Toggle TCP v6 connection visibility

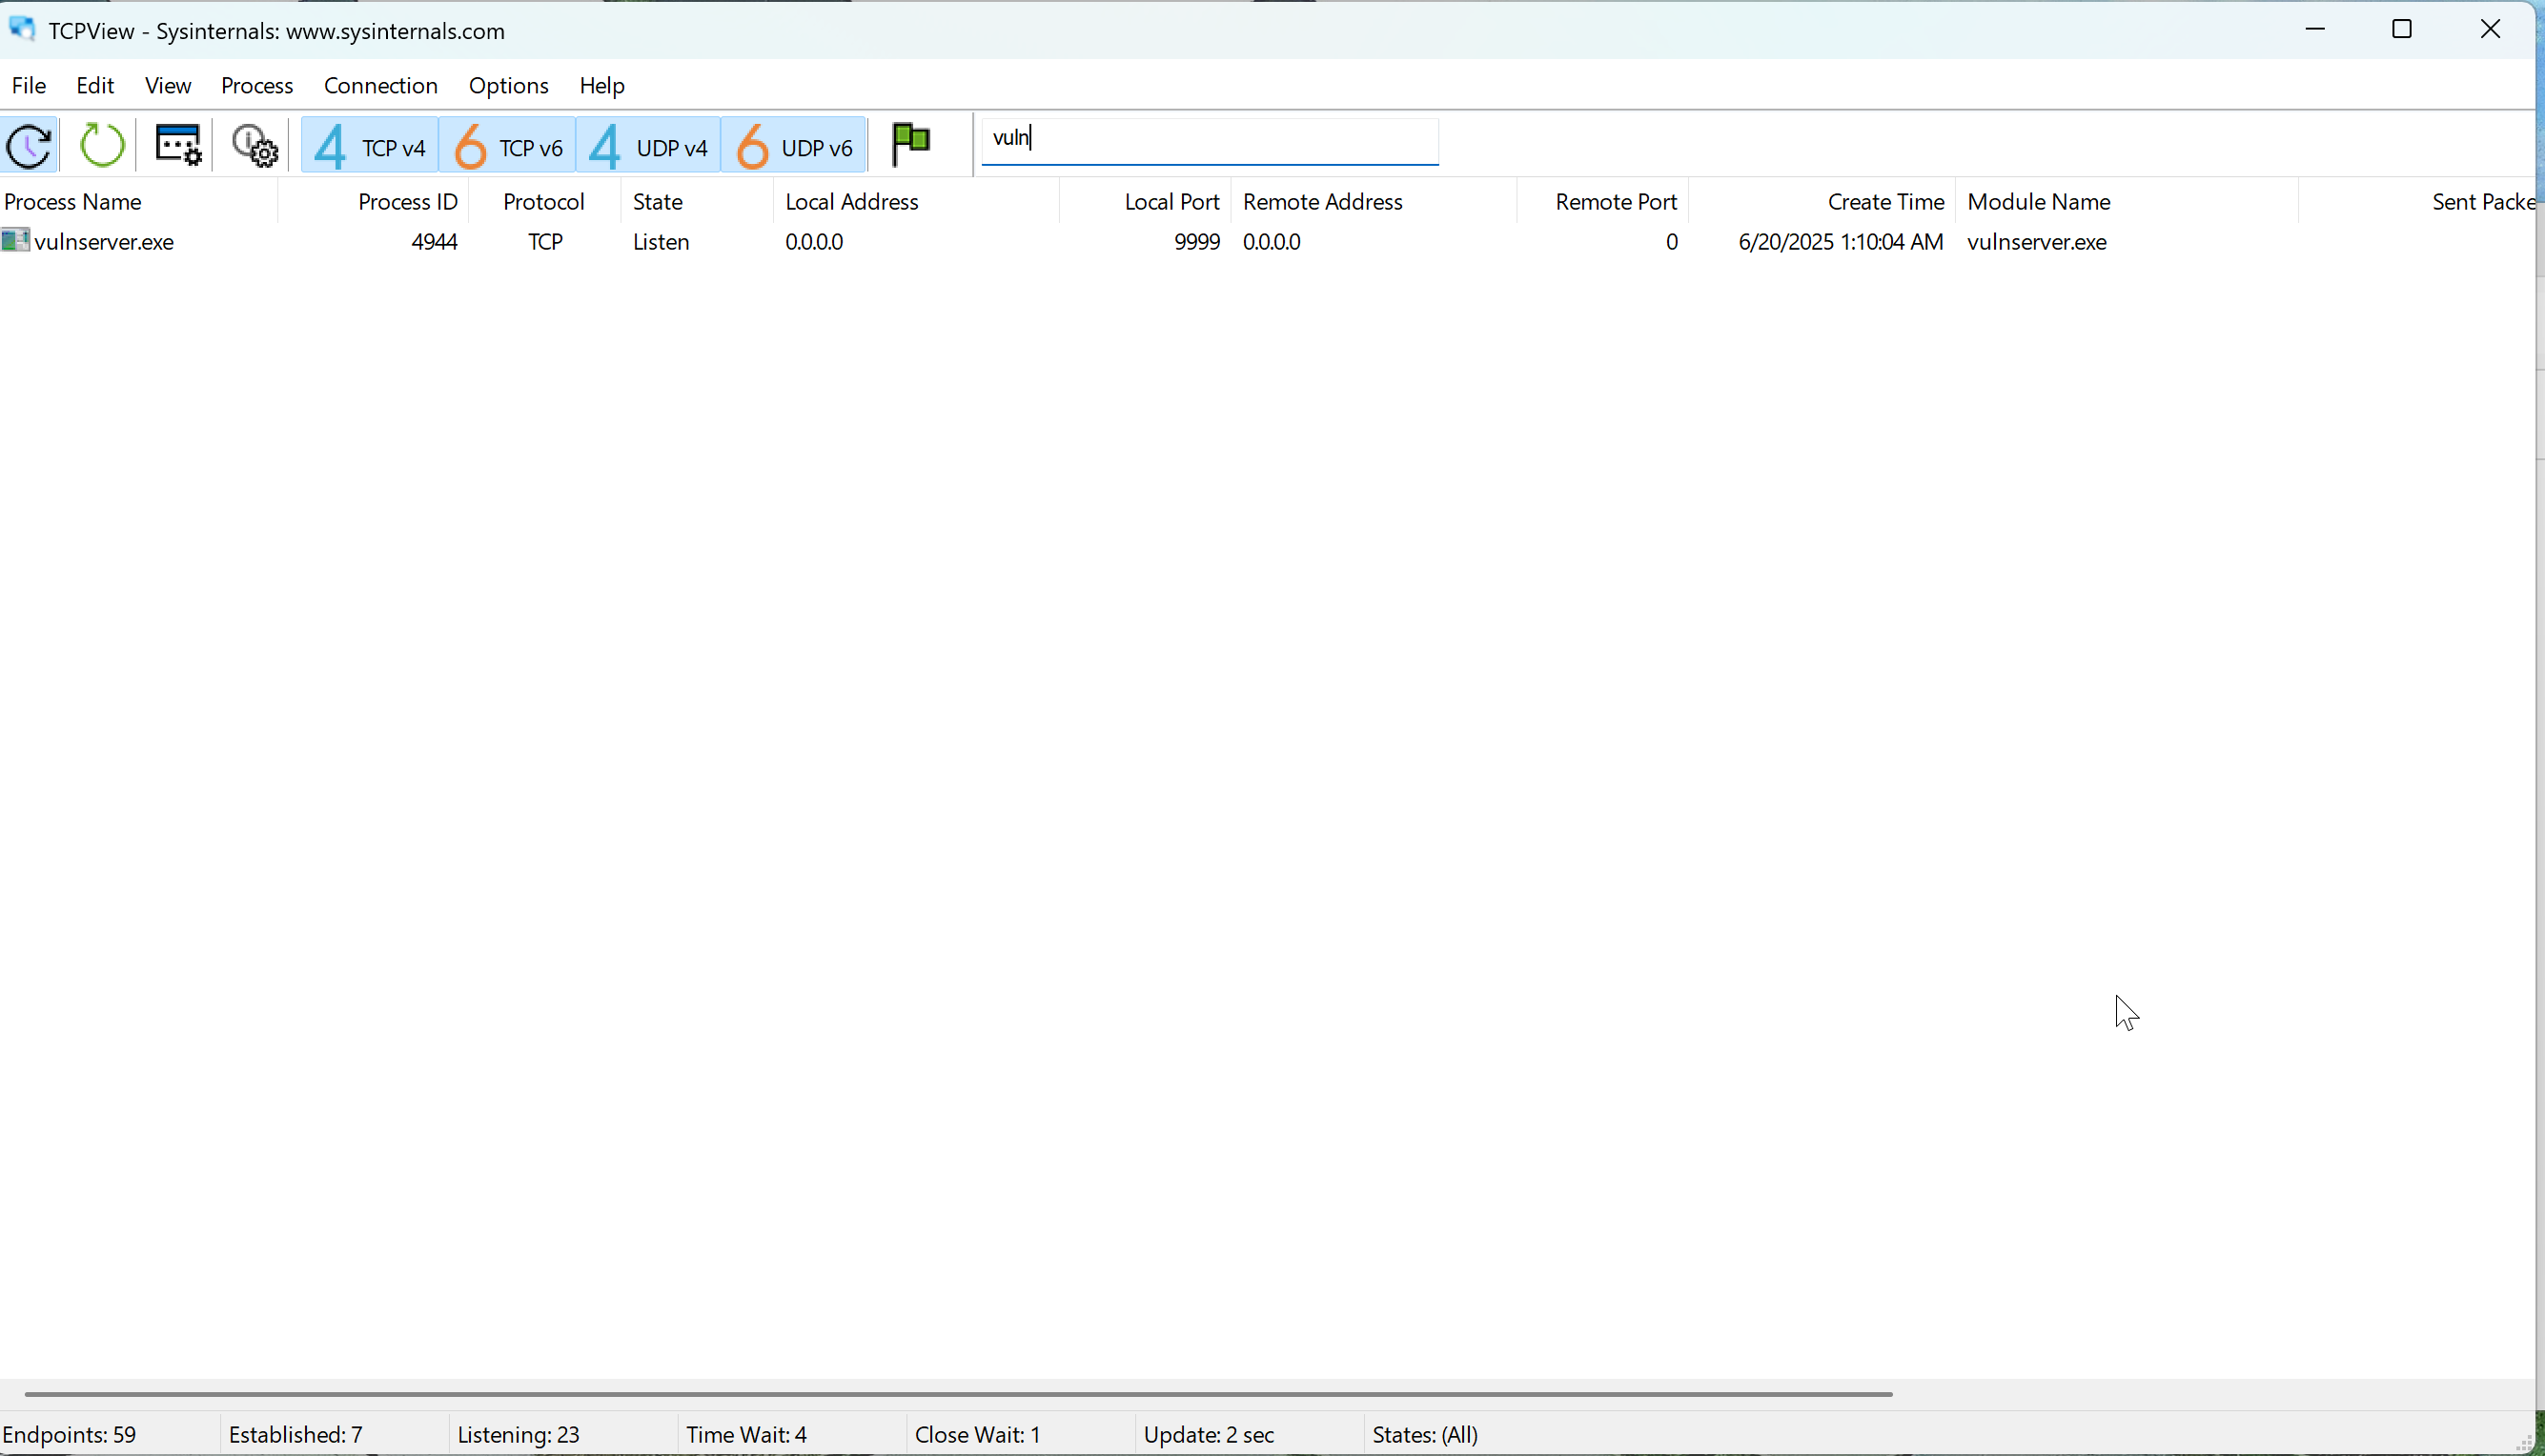509,145
